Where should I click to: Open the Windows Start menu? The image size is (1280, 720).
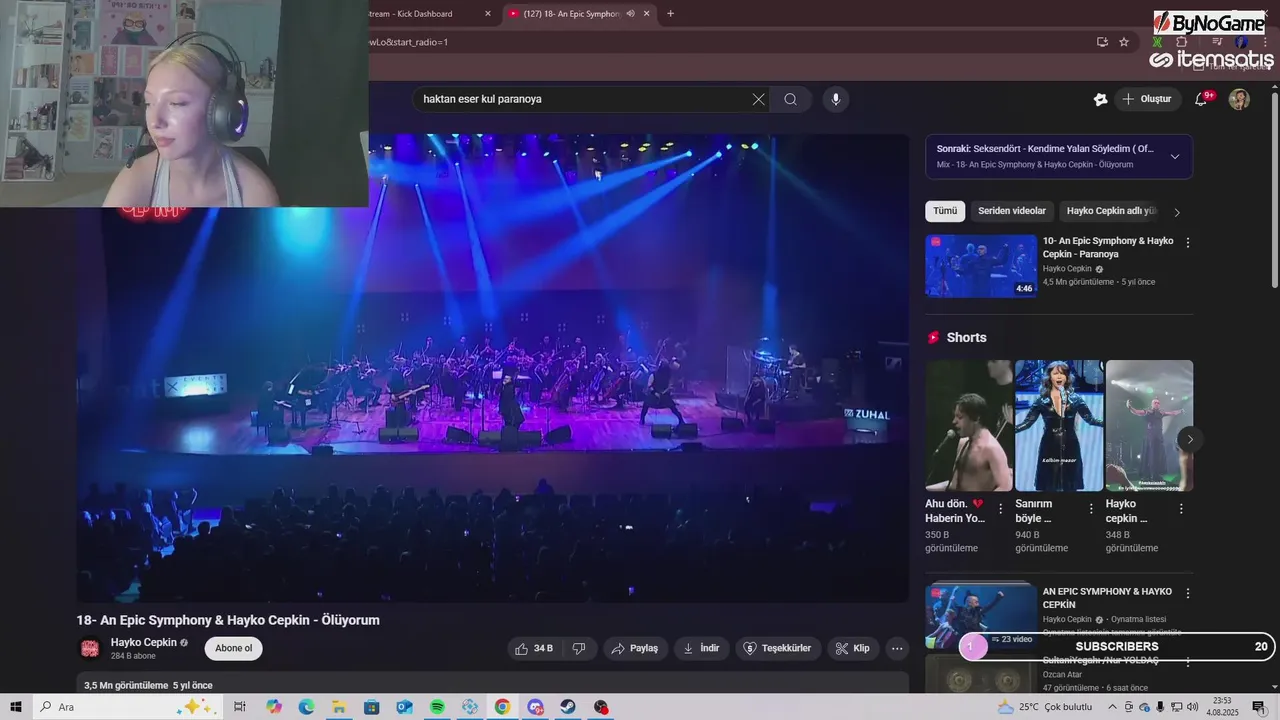pyautogui.click(x=15, y=707)
